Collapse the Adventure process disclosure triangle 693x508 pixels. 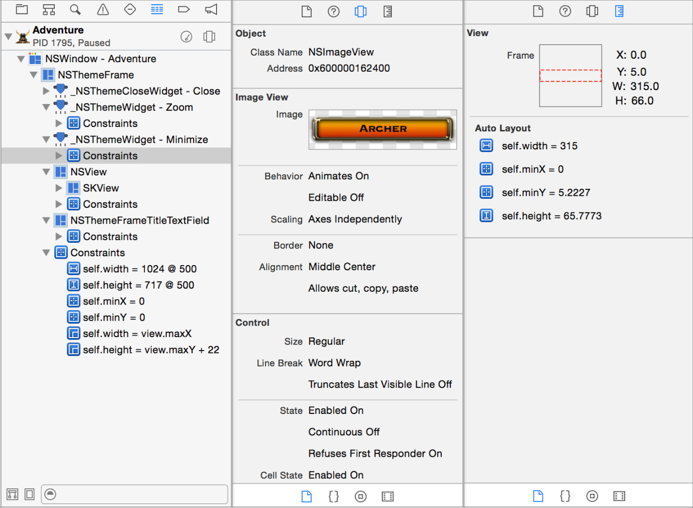[8, 36]
